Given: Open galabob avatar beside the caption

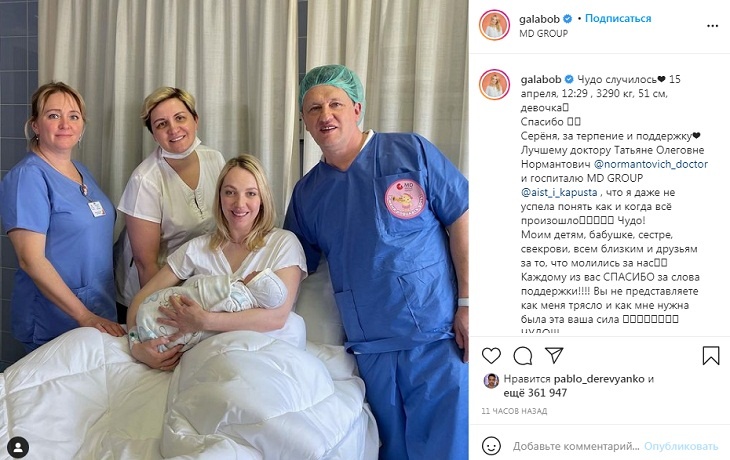Looking at the screenshot, I should pyautogui.click(x=494, y=84).
